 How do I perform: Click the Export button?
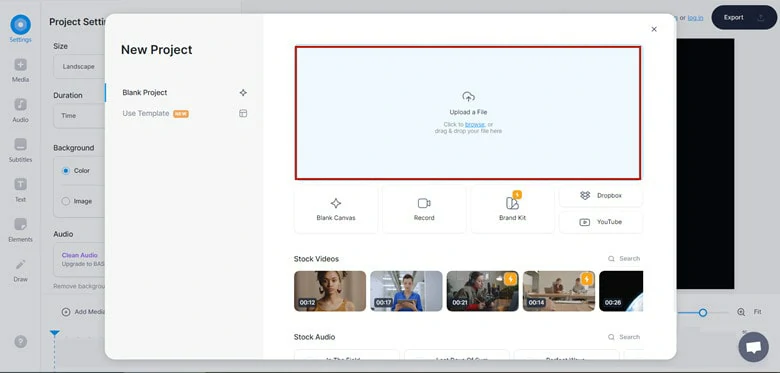[x=744, y=17]
